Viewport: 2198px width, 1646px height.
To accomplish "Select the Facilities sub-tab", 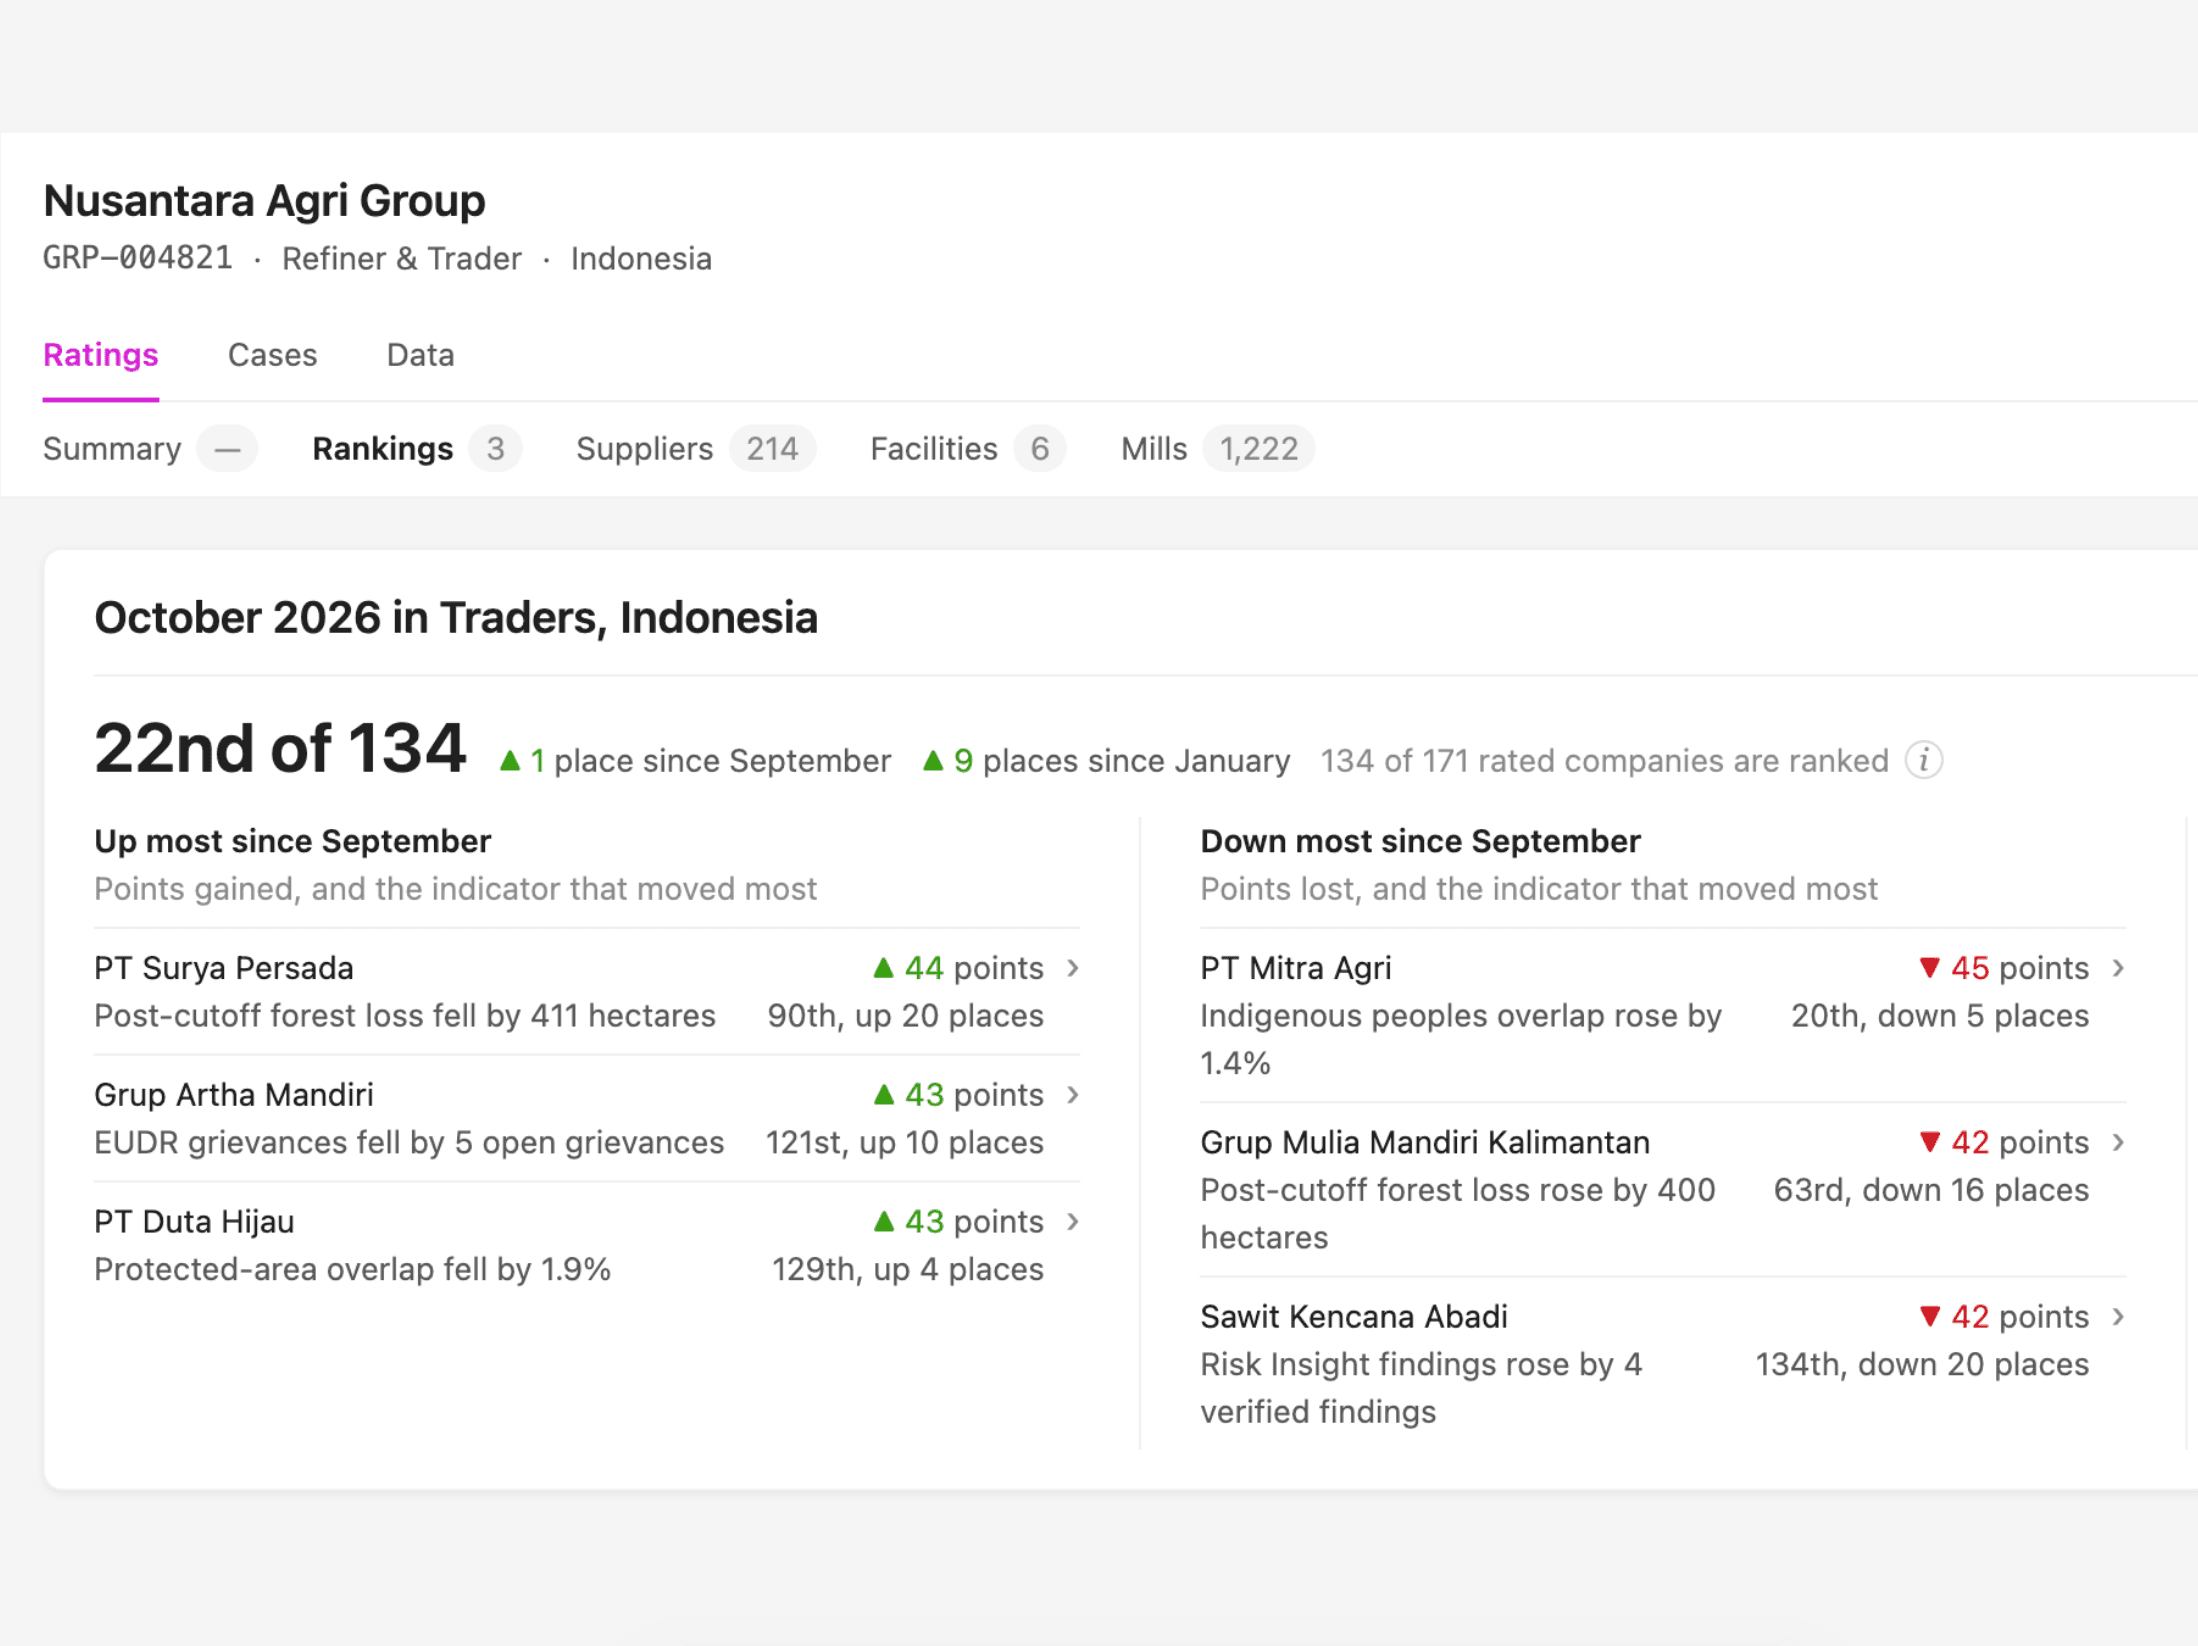I will [968, 449].
